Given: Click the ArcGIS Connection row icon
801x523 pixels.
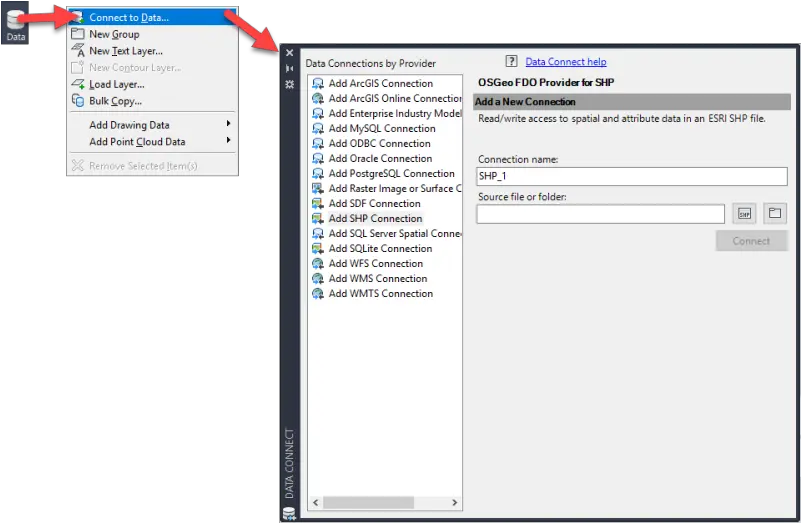Looking at the screenshot, I should [318, 83].
